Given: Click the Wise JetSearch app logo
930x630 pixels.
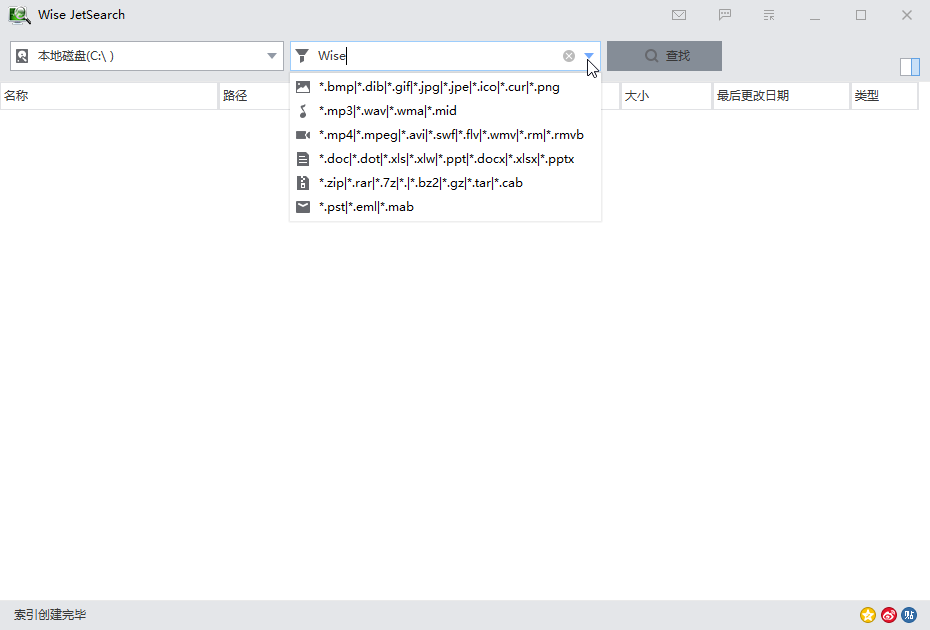Looking at the screenshot, I should click(x=19, y=15).
